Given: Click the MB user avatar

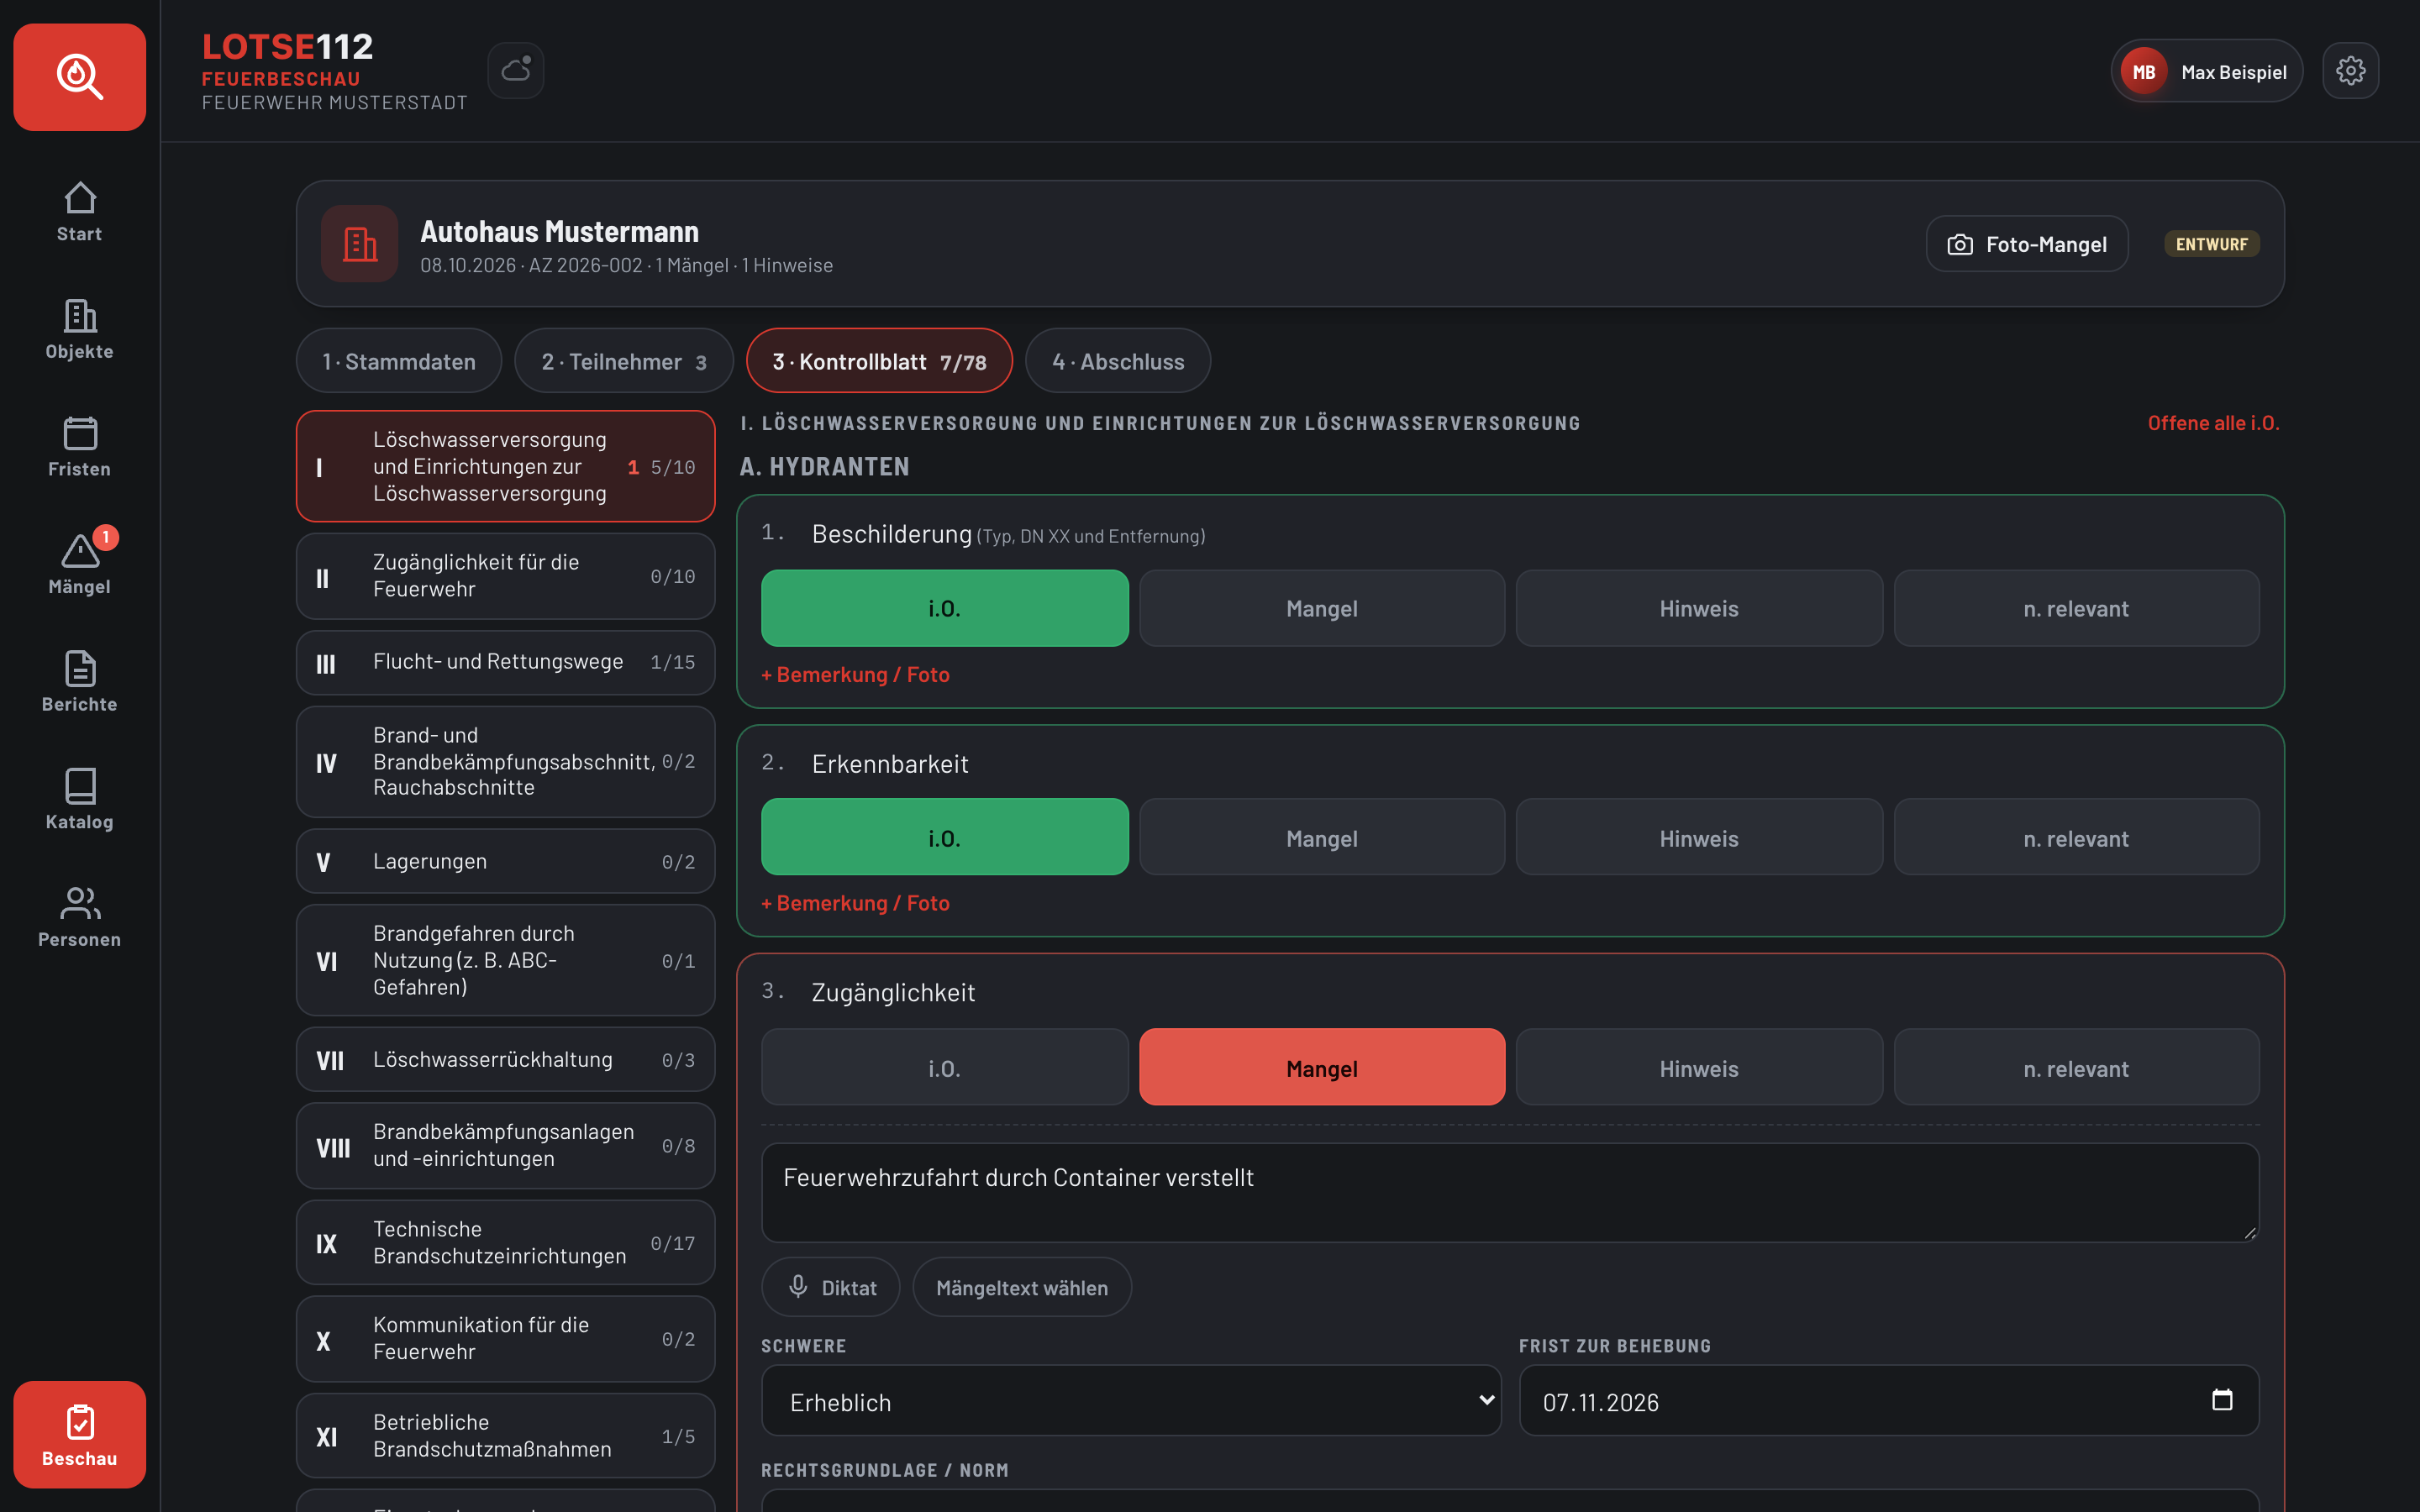Looking at the screenshot, I should click(2143, 71).
